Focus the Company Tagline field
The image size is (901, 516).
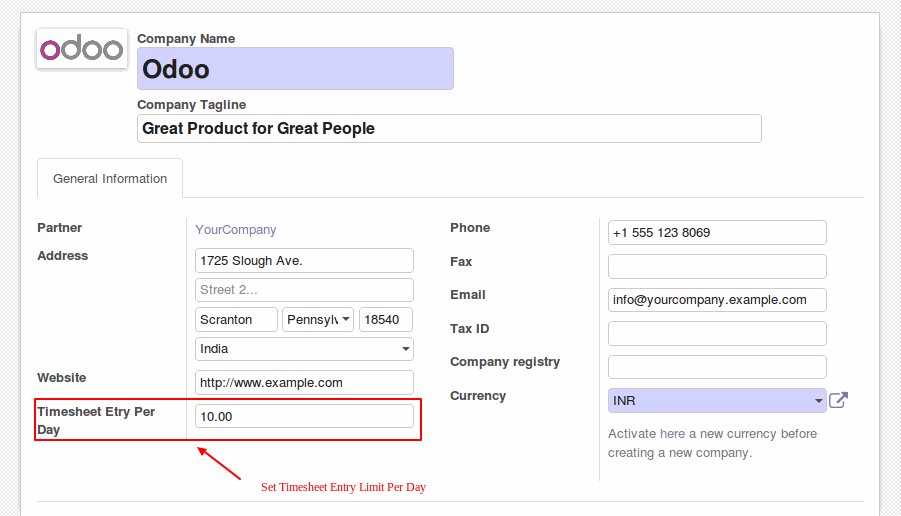coord(449,129)
